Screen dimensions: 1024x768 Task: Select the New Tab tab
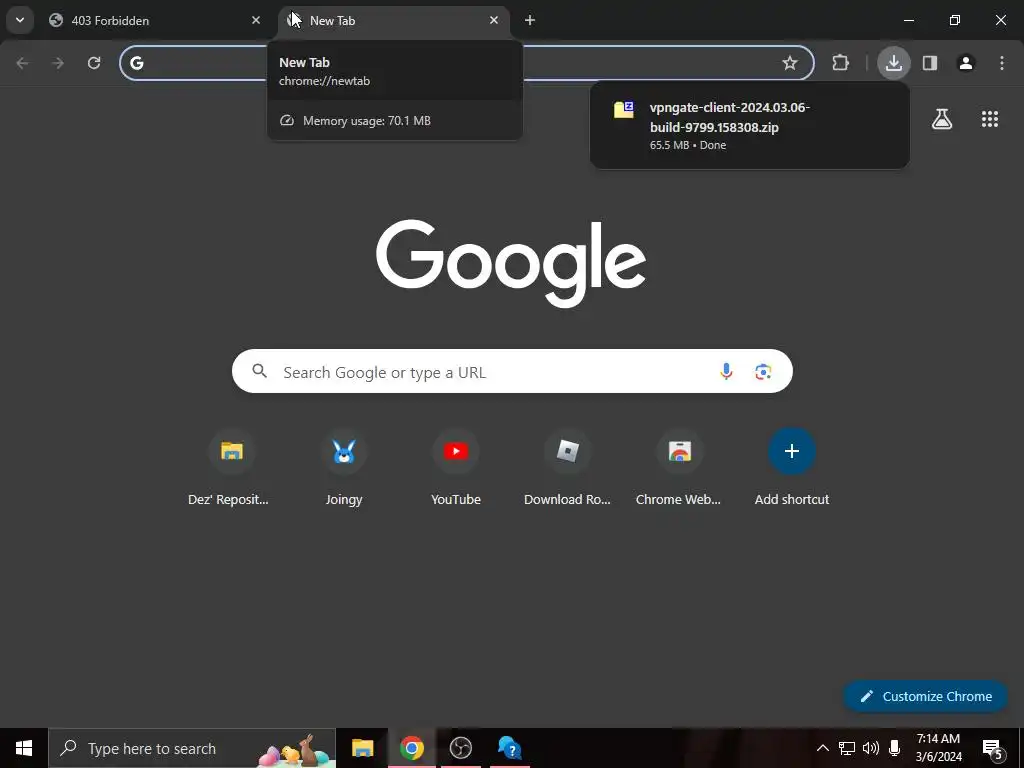[x=394, y=20]
